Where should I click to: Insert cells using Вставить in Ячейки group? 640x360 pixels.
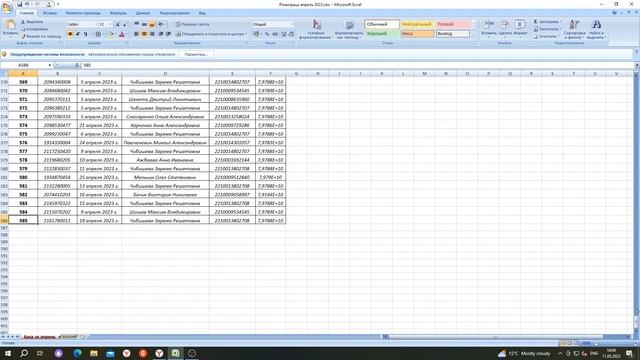(x=489, y=28)
